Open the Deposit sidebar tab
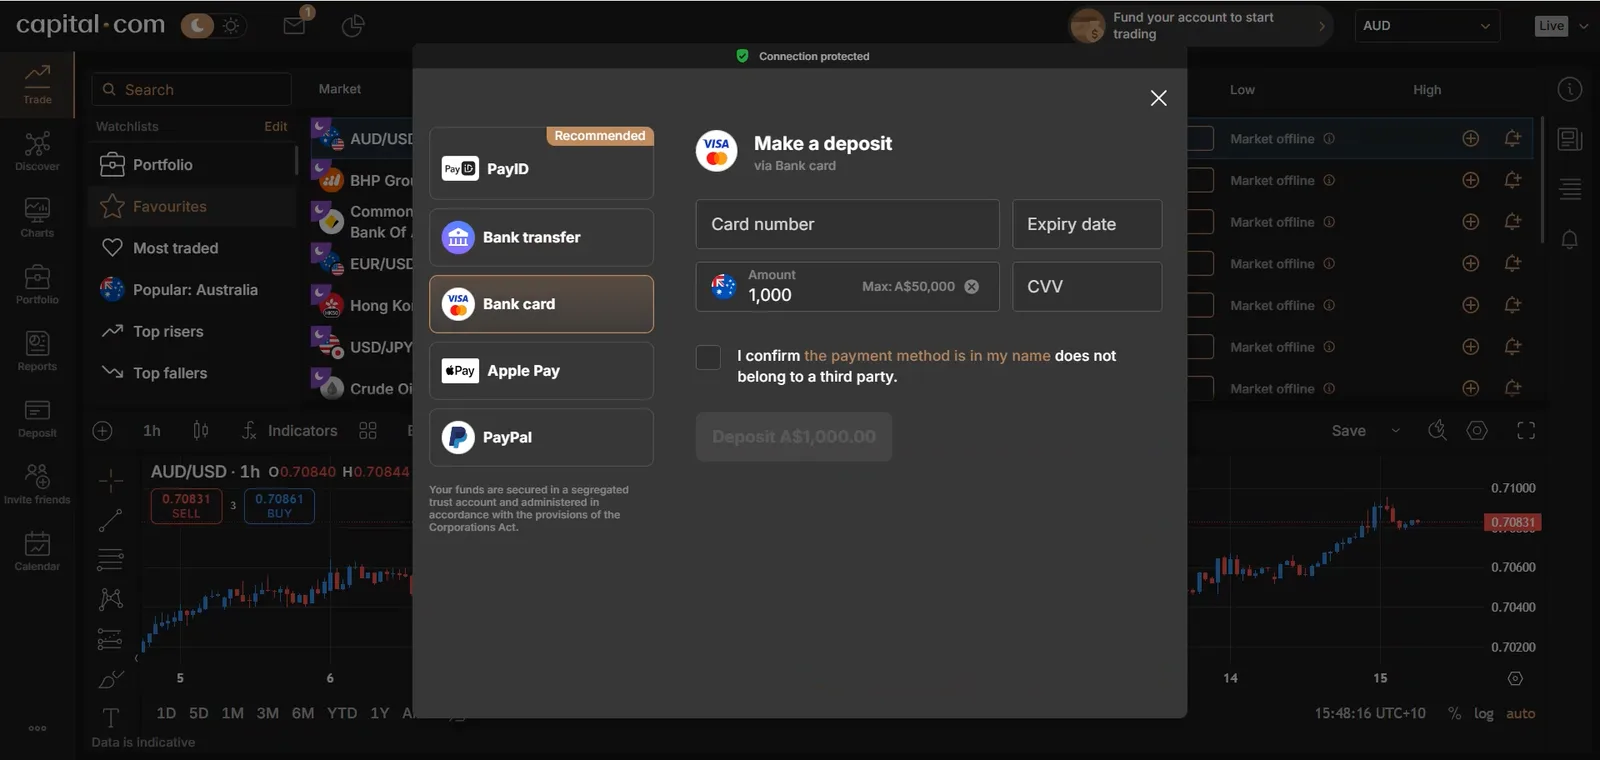The image size is (1600, 760). [37, 418]
